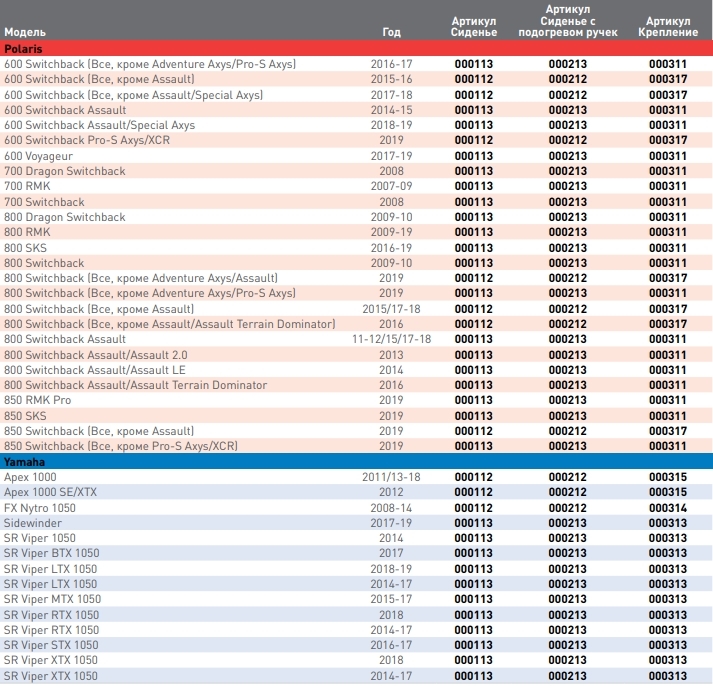Click the 'Sidewinder' model name
Viewport: 713px width, 686px height.
point(33,523)
